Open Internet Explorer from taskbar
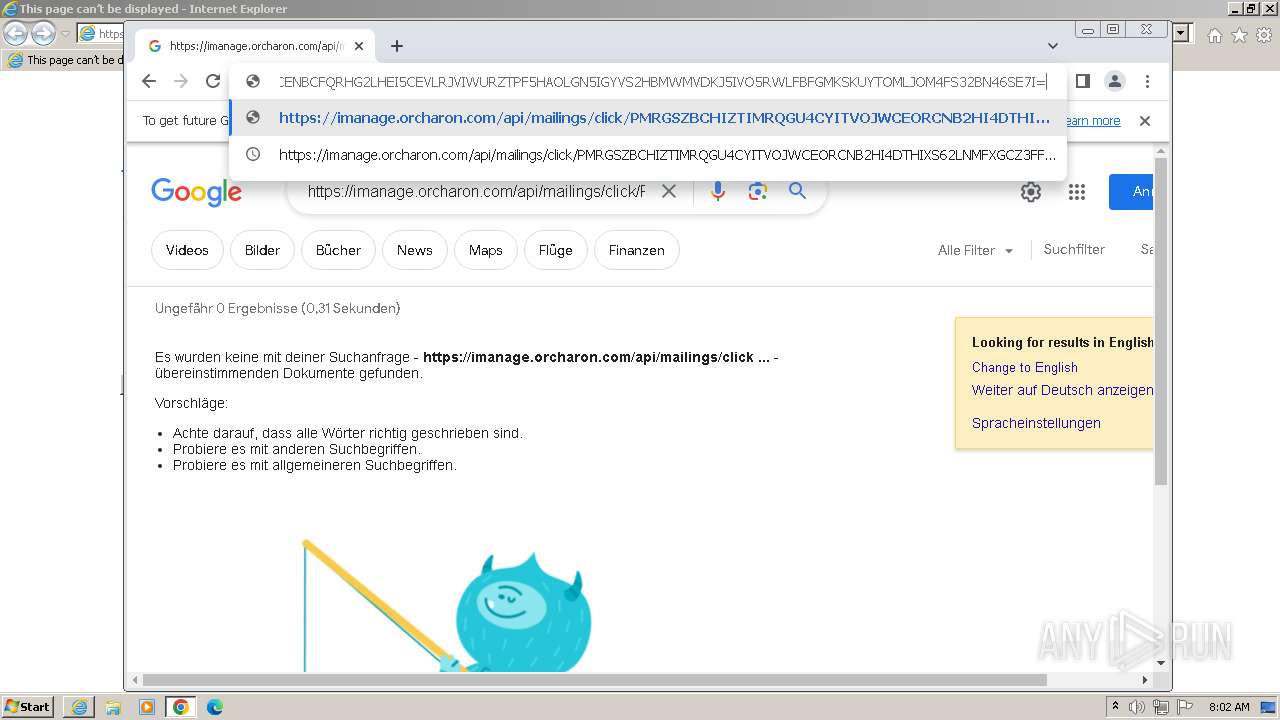This screenshot has width=1280, height=720. click(79, 707)
